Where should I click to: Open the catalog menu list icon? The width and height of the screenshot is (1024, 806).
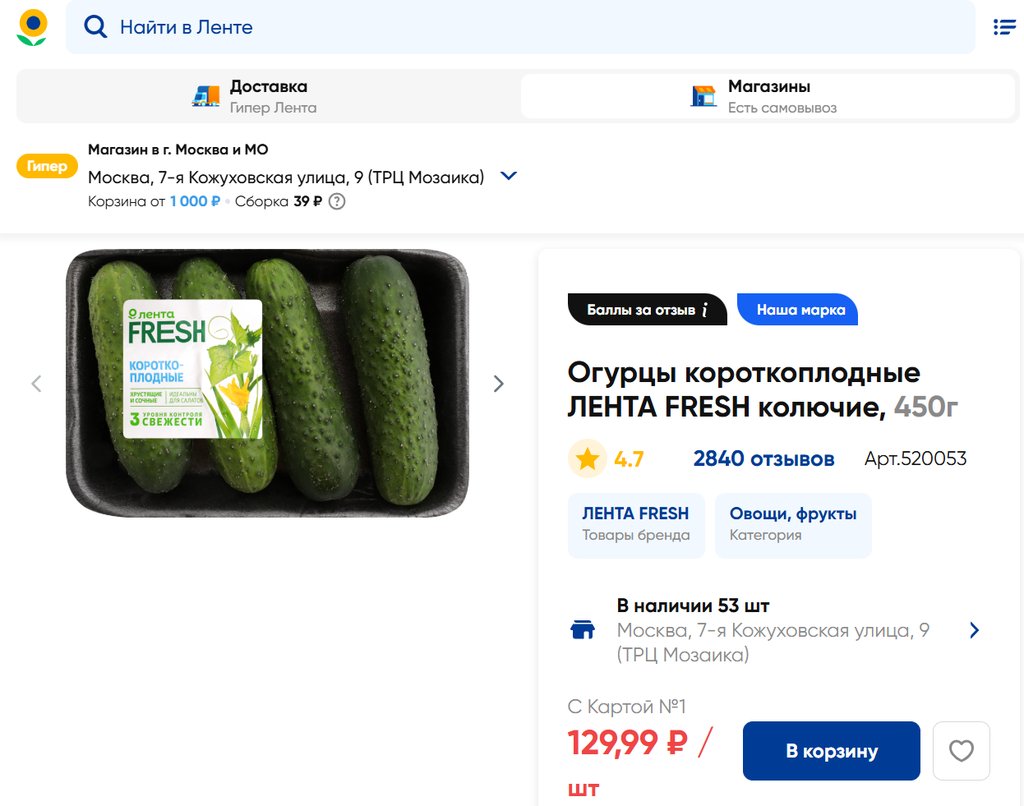pyautogui.click(x=1004, y=27)
